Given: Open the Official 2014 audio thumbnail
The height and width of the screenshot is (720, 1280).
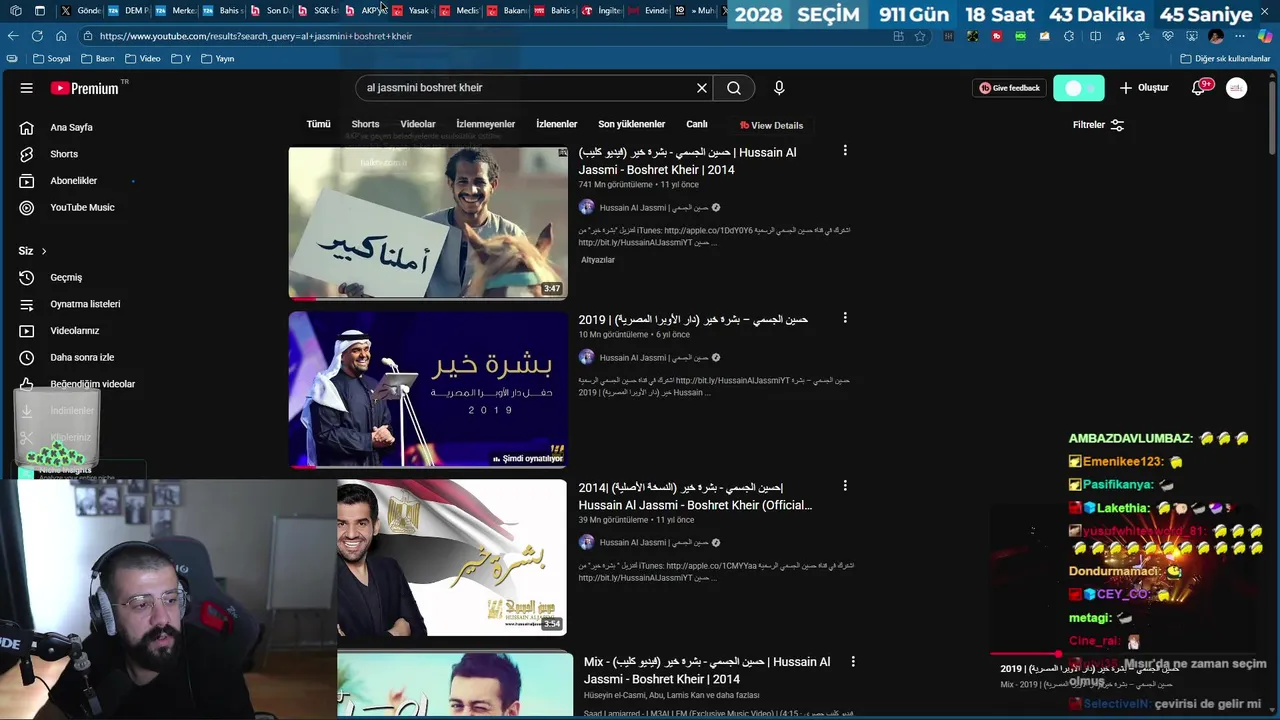Looking at the screenshot, I should point(452,557).
